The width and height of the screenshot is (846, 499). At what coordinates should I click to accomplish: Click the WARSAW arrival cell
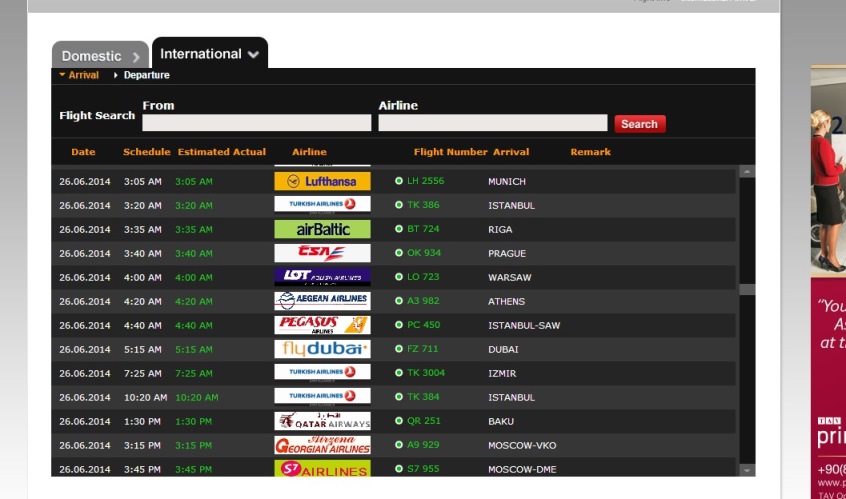click(x=509, y=278)
